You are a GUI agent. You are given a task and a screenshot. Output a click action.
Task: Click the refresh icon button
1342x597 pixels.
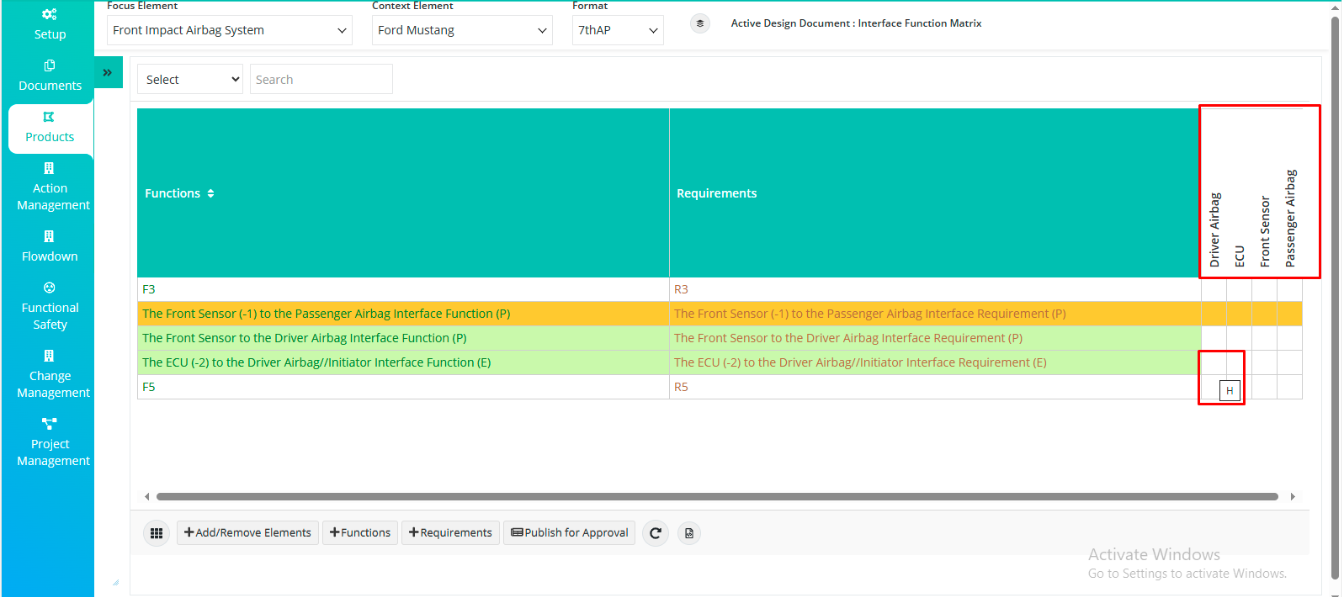click(655, 533)
